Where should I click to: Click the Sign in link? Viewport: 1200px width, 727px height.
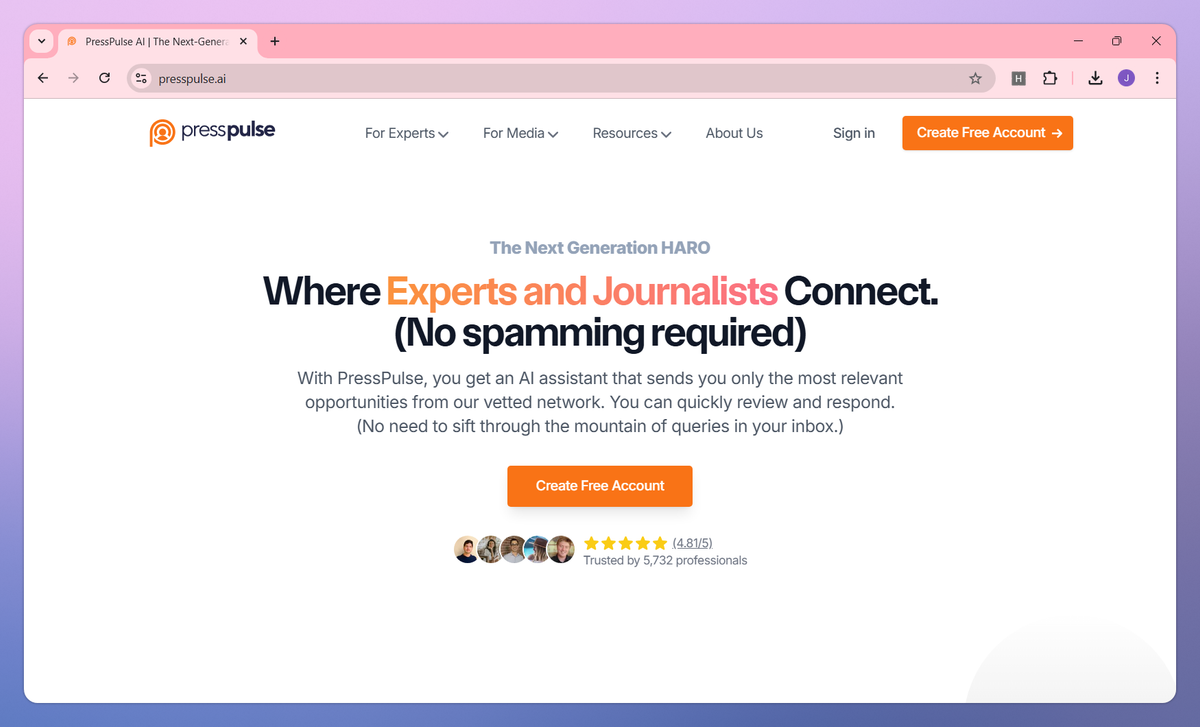pyautogui.click(x=854, y=133)
